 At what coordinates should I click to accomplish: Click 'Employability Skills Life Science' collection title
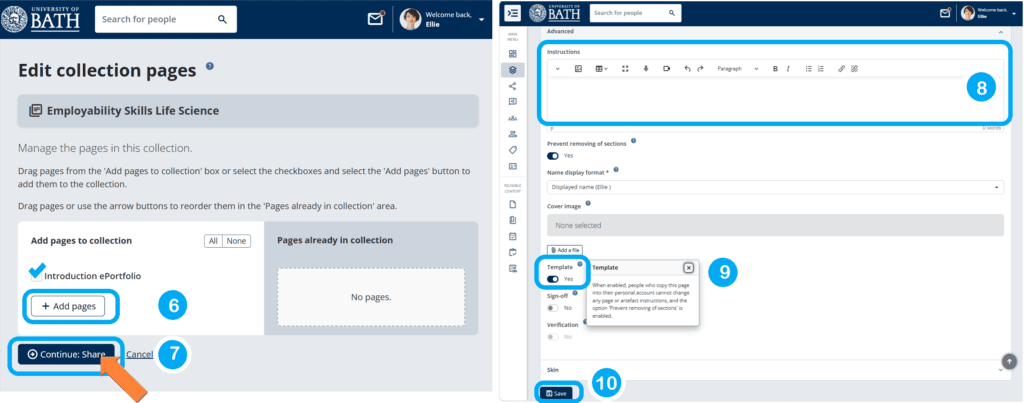click(133, 111)
